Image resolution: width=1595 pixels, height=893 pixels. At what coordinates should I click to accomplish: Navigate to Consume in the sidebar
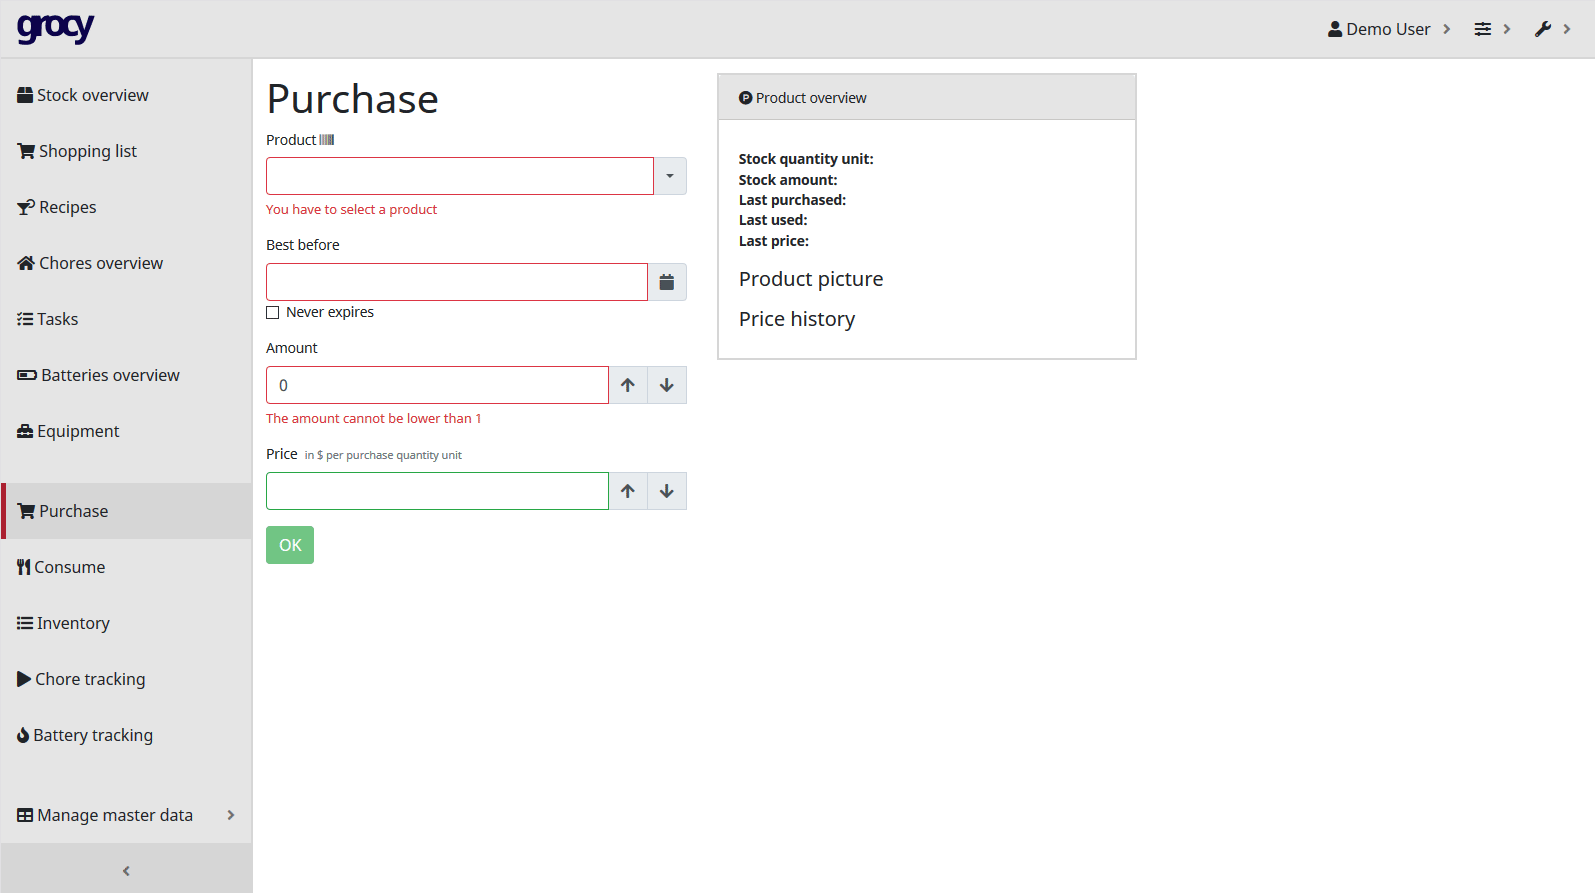point(69,567)
